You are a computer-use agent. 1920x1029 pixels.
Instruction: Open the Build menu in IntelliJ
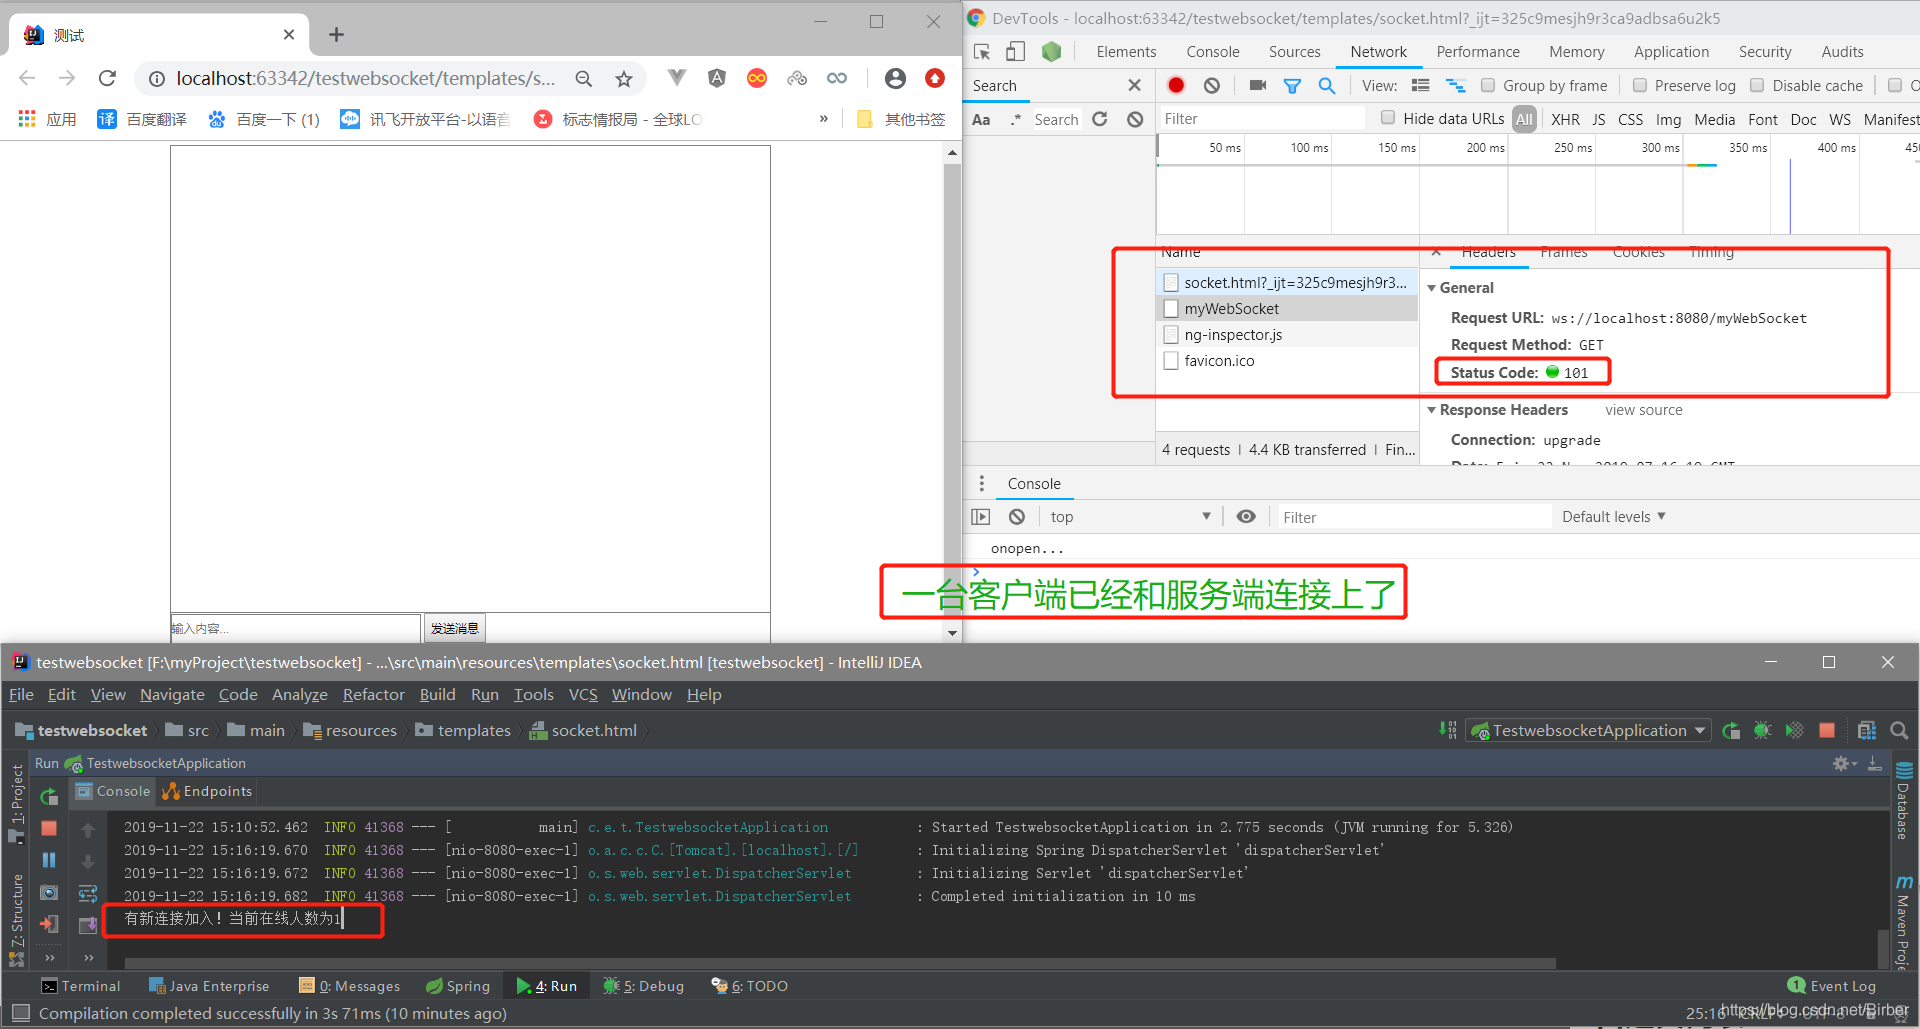pos(437,694)
